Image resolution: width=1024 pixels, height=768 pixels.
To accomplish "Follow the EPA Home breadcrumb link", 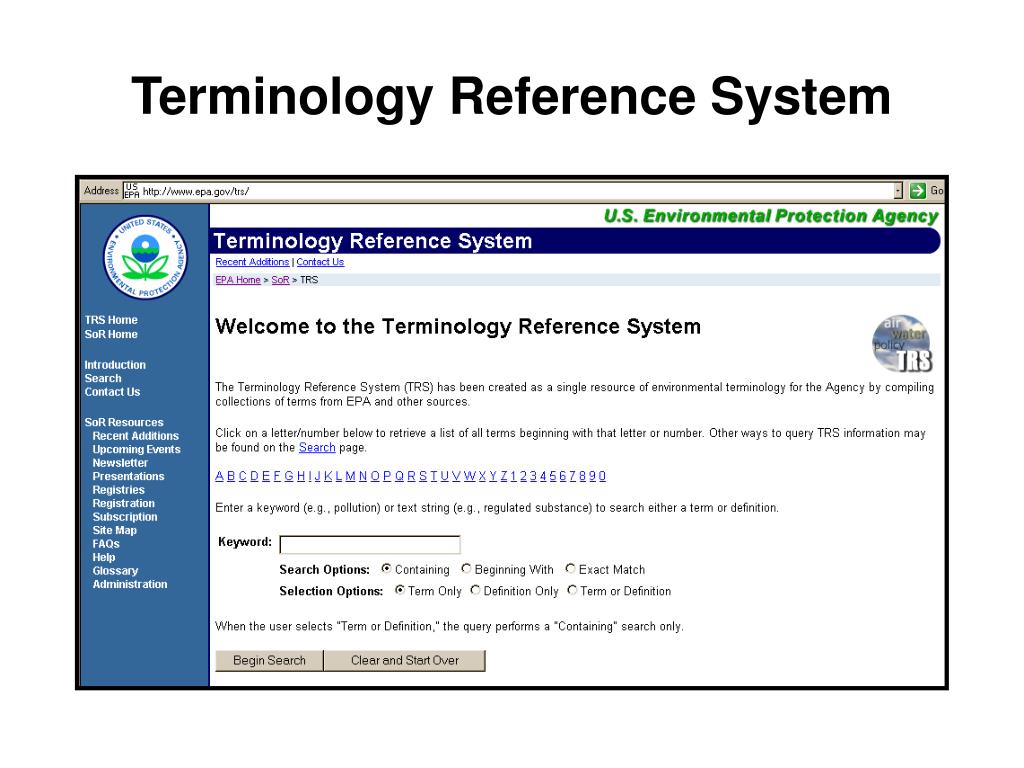I will coord(238,280).
